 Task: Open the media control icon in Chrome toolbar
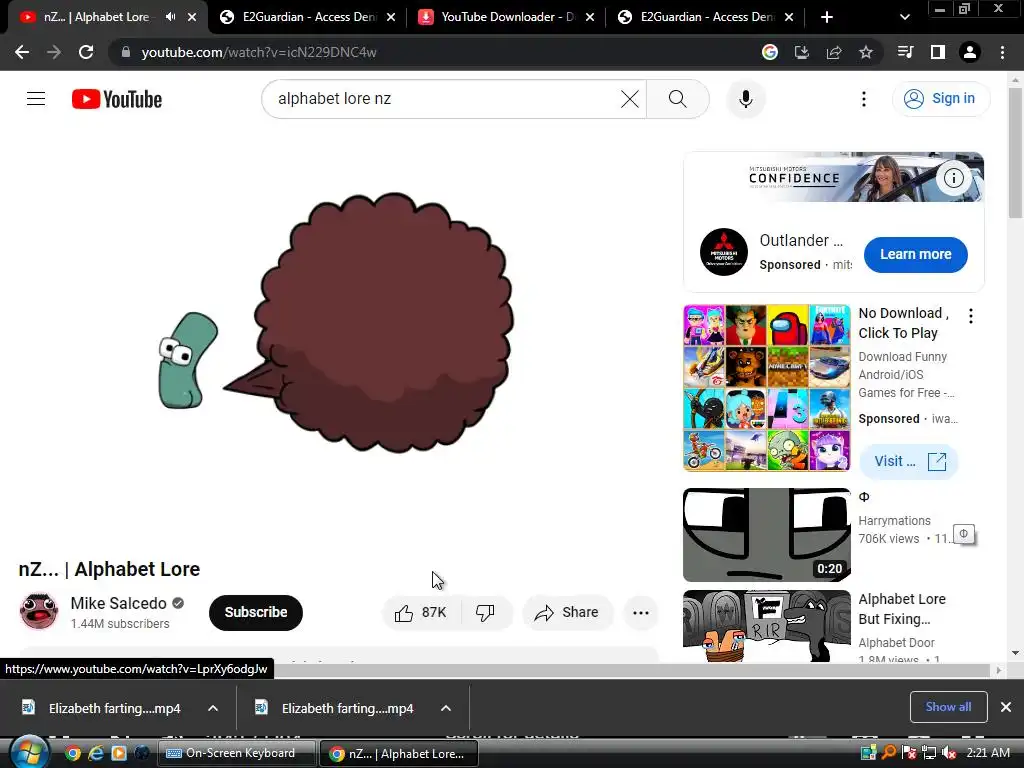[x=905, y=52]
